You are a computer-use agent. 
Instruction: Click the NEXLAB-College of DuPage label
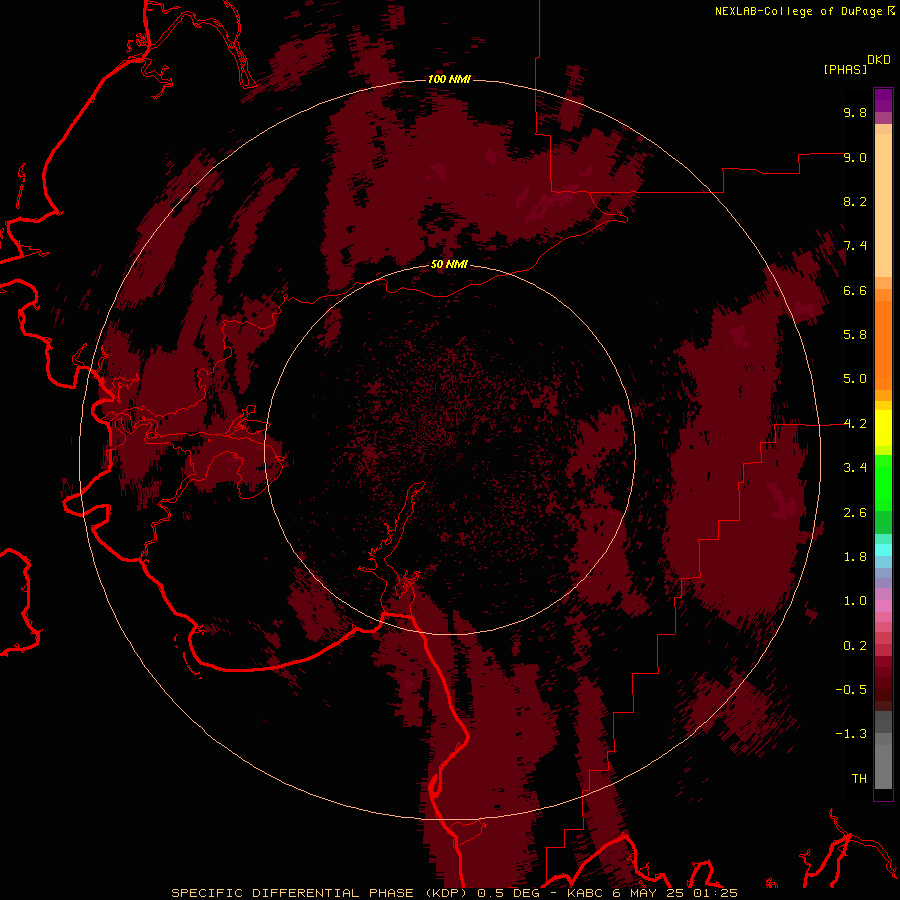point(798,11)
